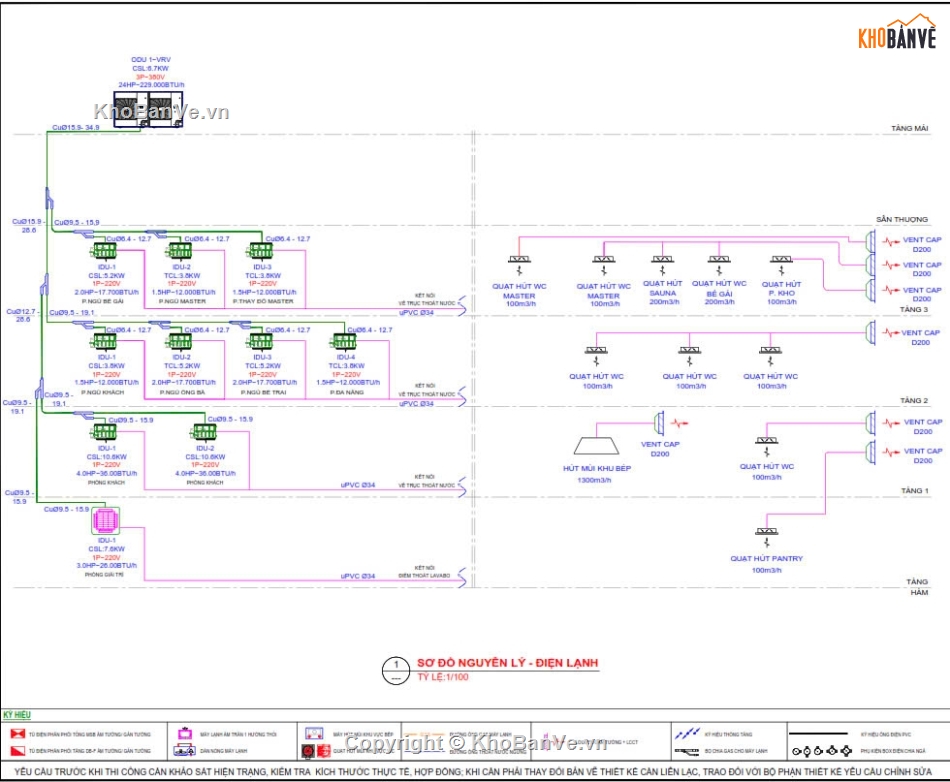Image resolution: width=950 pixels, height=782 pixels.
Task: Click the 1300m3/h airflow value
Action: [x=594, y=480]
